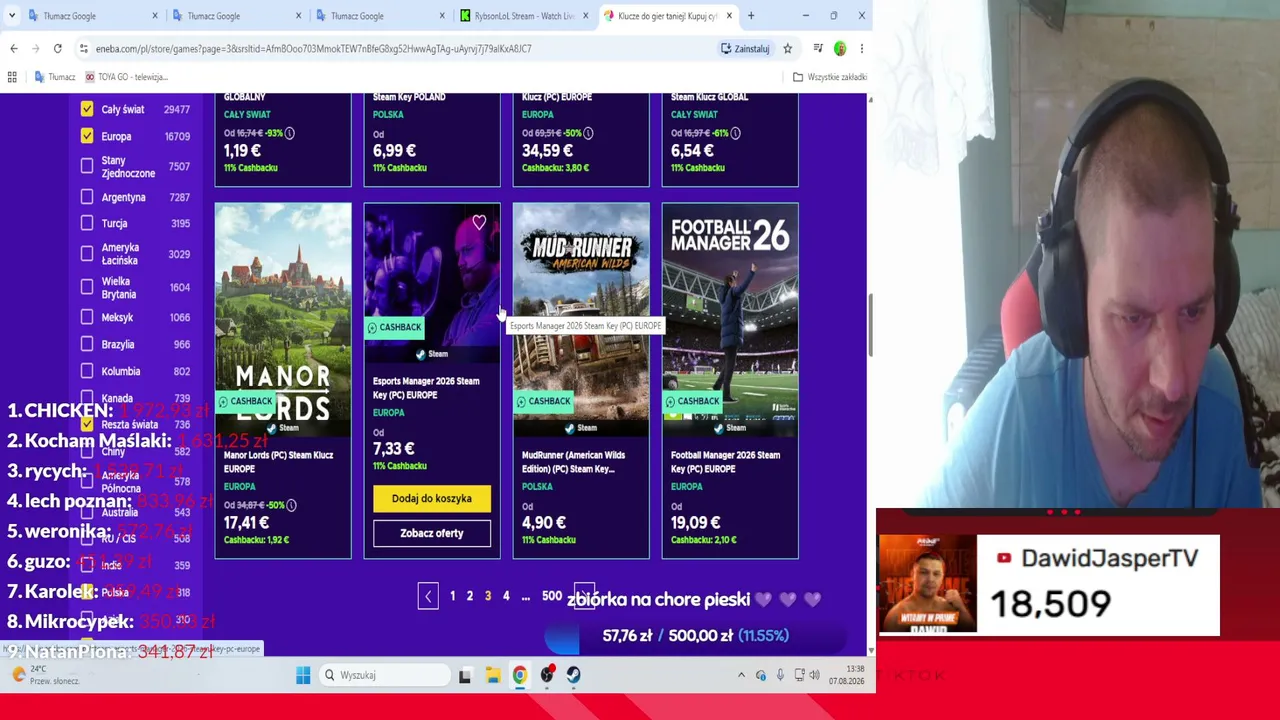Go to pagination page 500
Screen dimensions: 1280x720
tap(551, 596)
